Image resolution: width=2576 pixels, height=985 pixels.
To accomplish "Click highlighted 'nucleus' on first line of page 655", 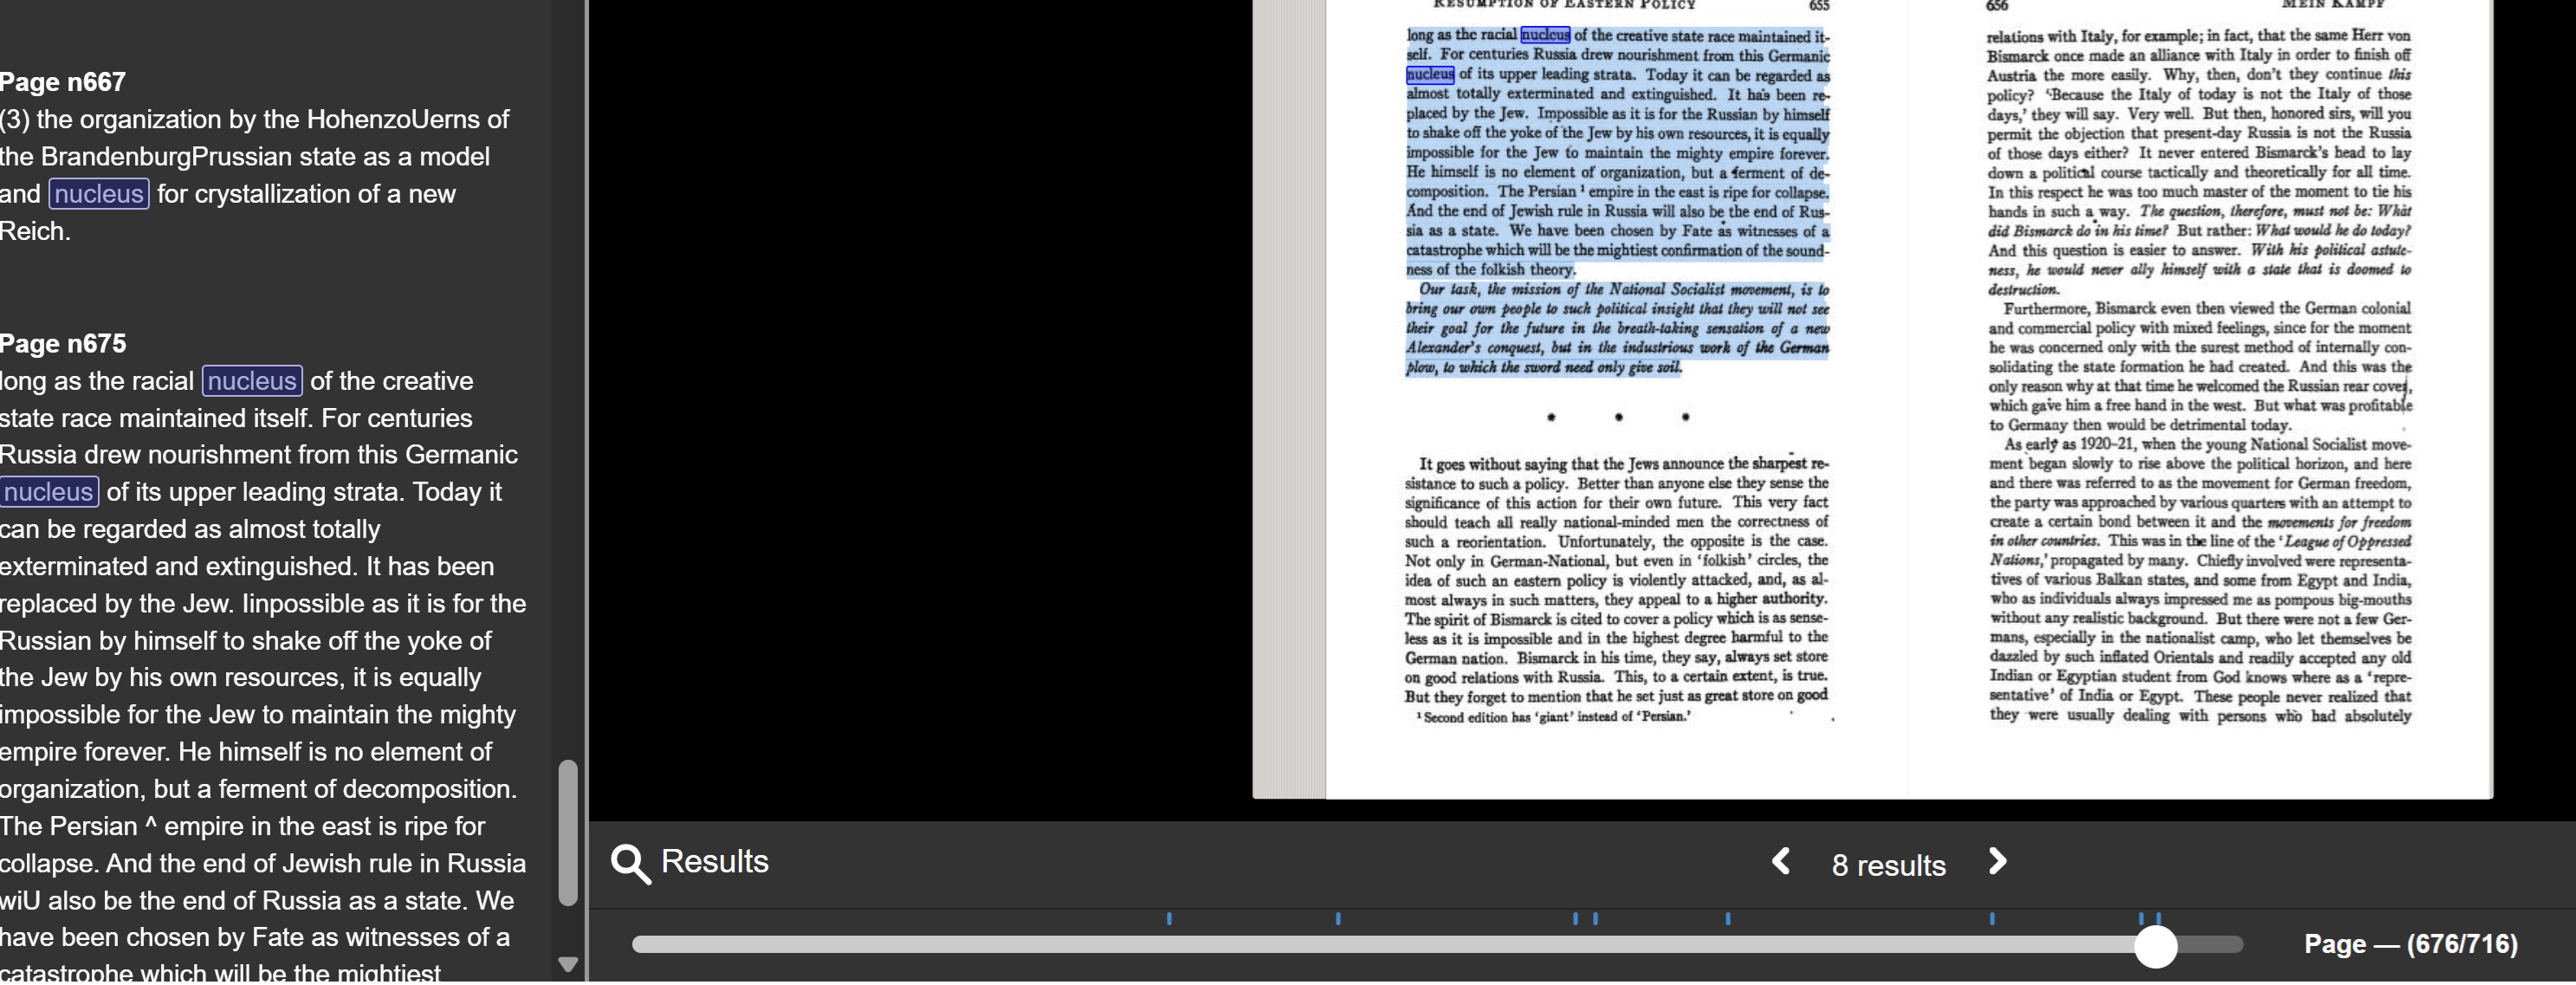I will pyautogui.click(x=1545, y=35).
